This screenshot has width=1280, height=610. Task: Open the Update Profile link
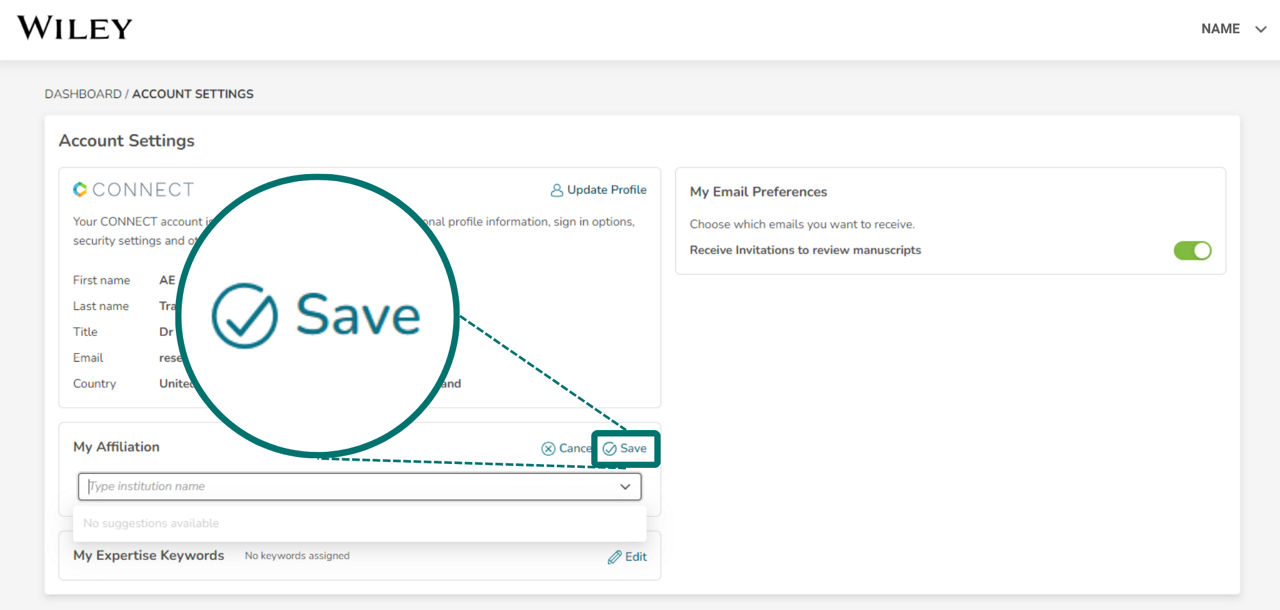pyautogui.click(x=598, y=190)
